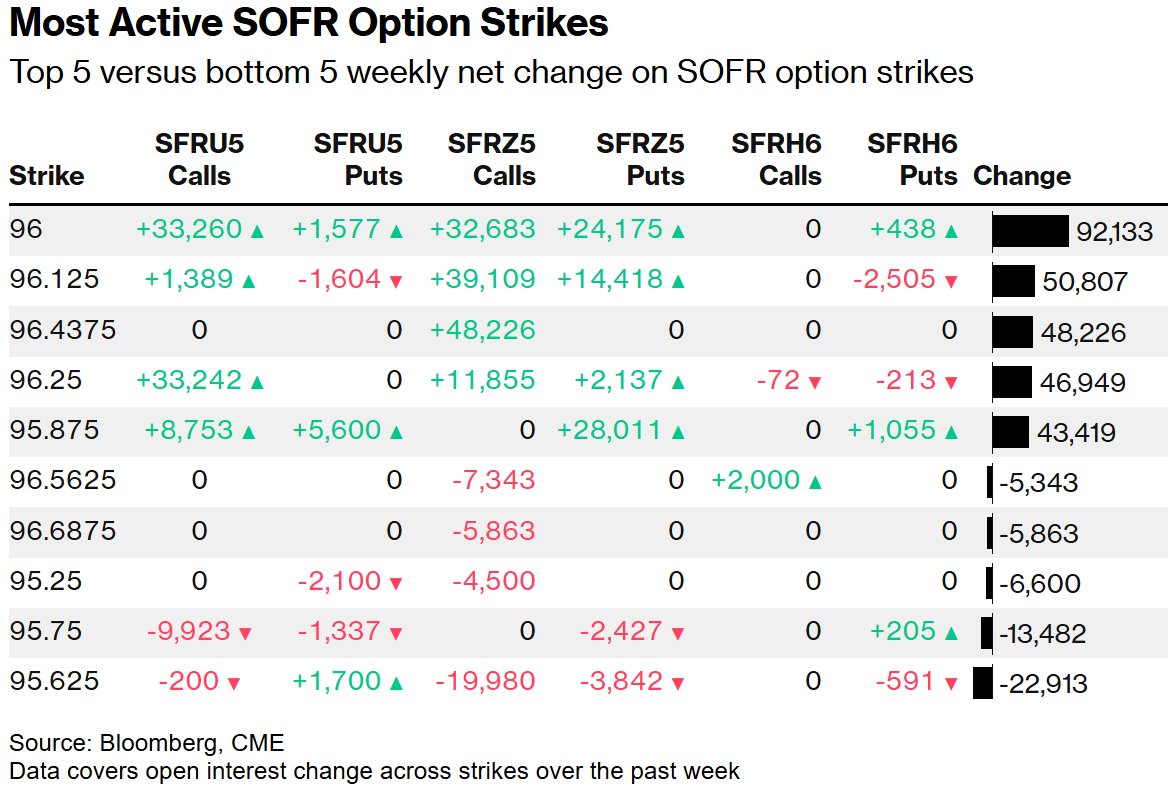Click the red down arrow beside -1,604
This screenshot has height=786, width=1176.
pos(395,282)
